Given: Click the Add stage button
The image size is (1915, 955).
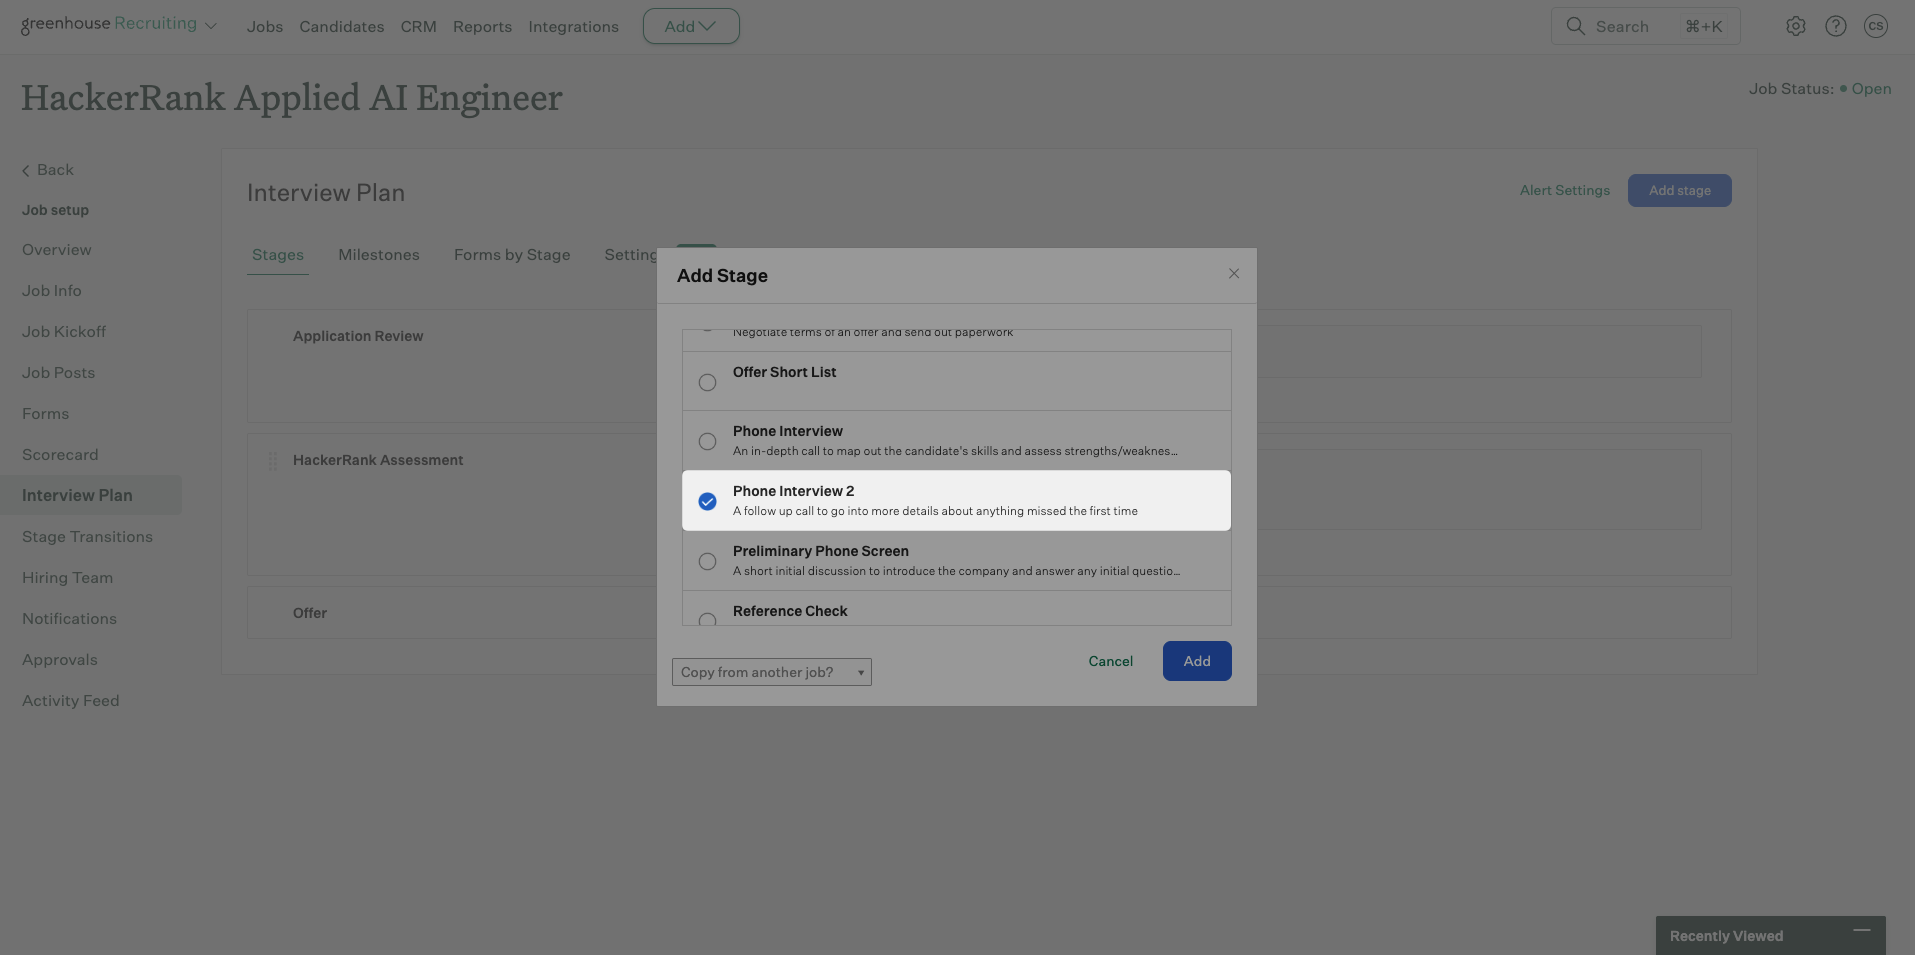Looking at the screenshot, I should [x=1680, y=190].
